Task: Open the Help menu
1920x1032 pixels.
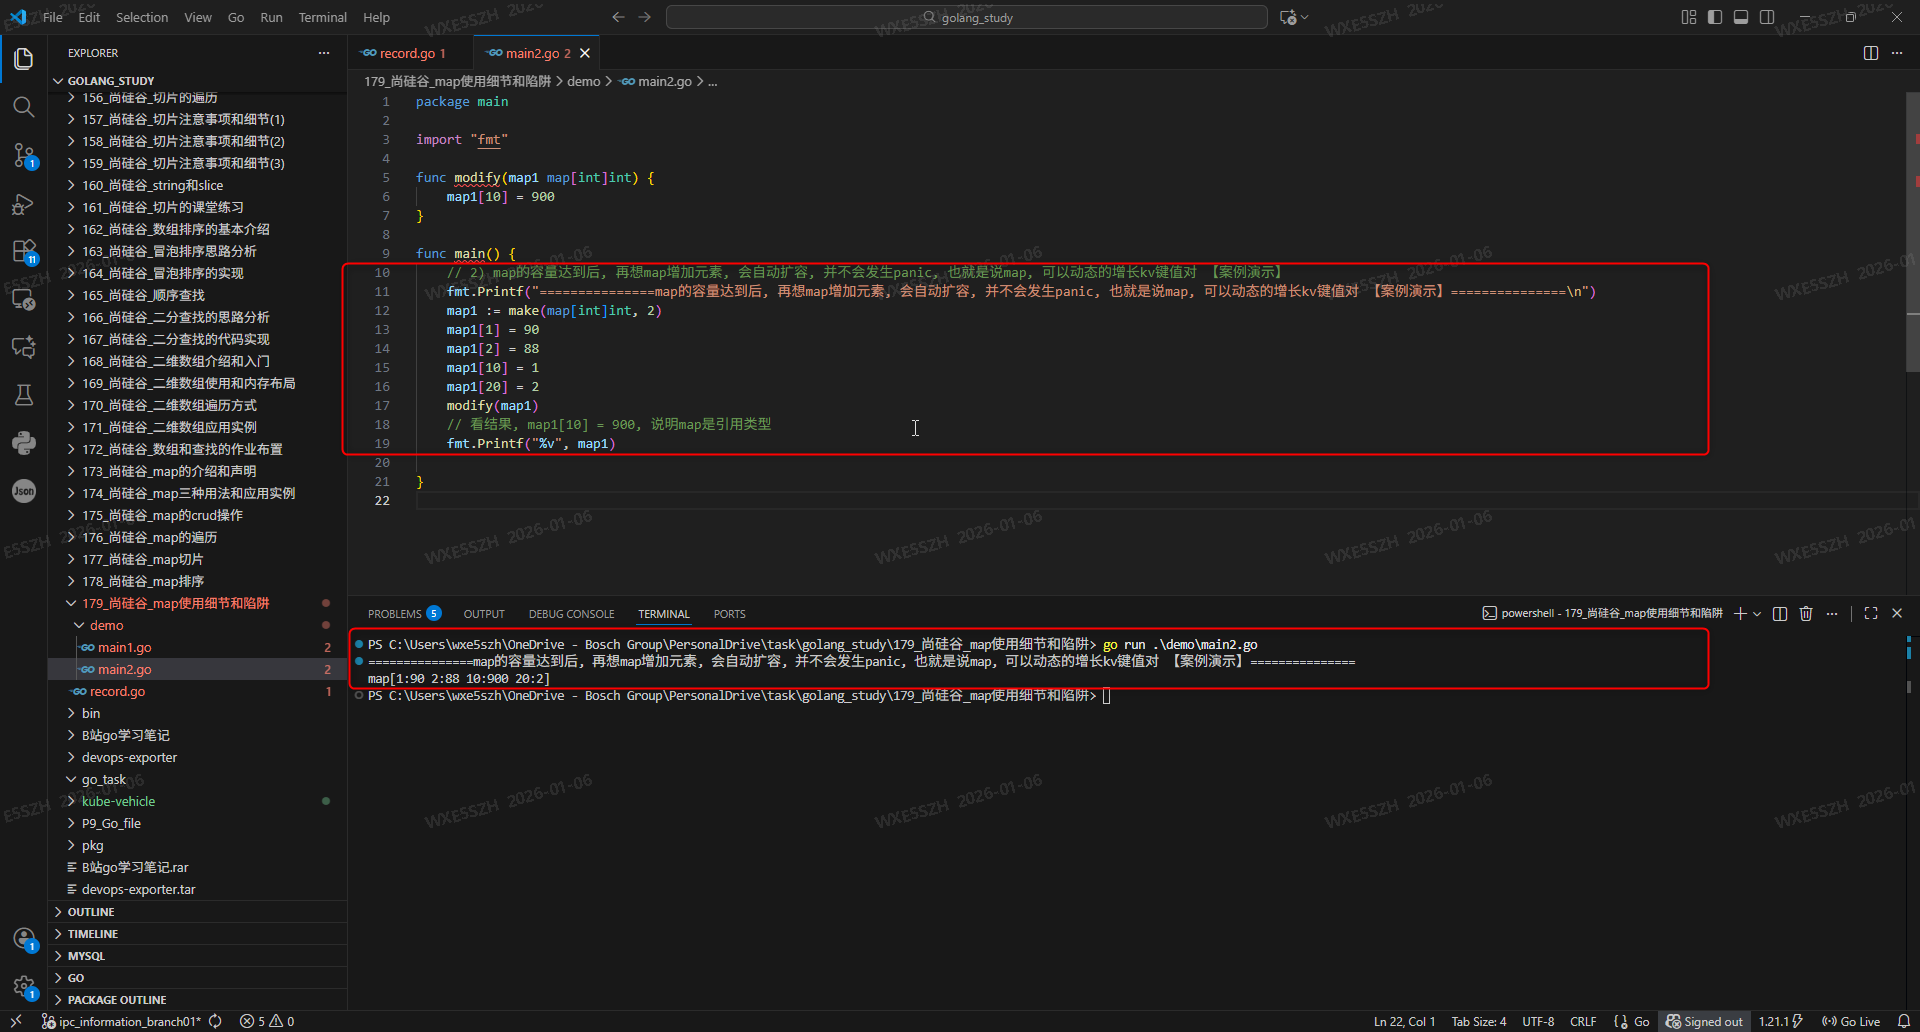Action: (376, 17)
